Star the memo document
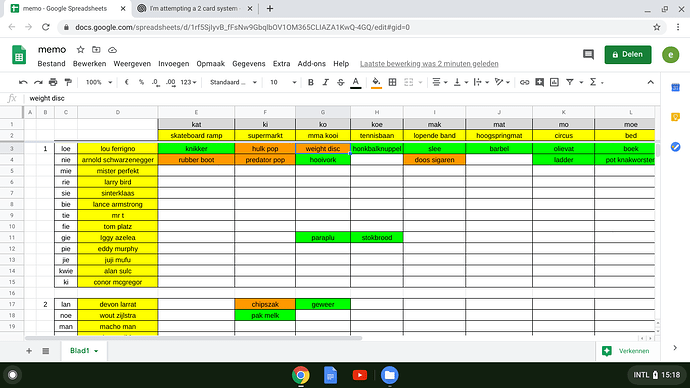 pos(80,50)
